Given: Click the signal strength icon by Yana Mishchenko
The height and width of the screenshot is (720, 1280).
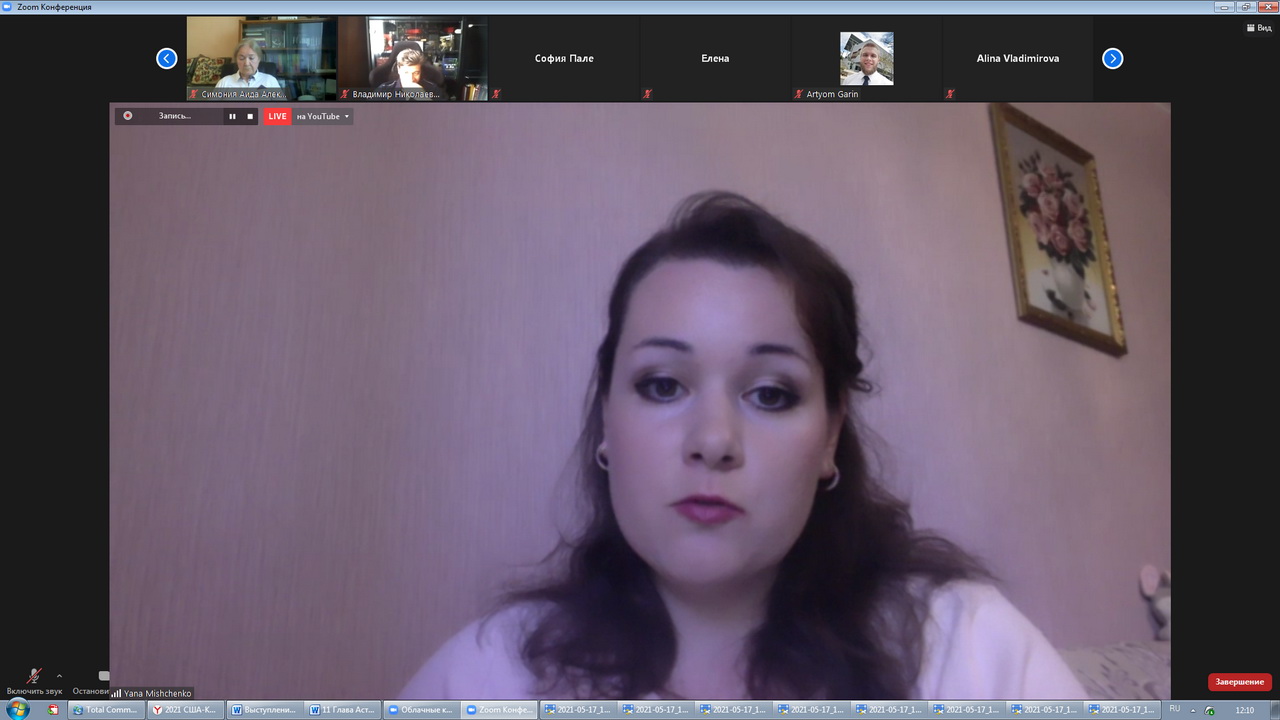Looking at the screenshot, I should 116,693.
